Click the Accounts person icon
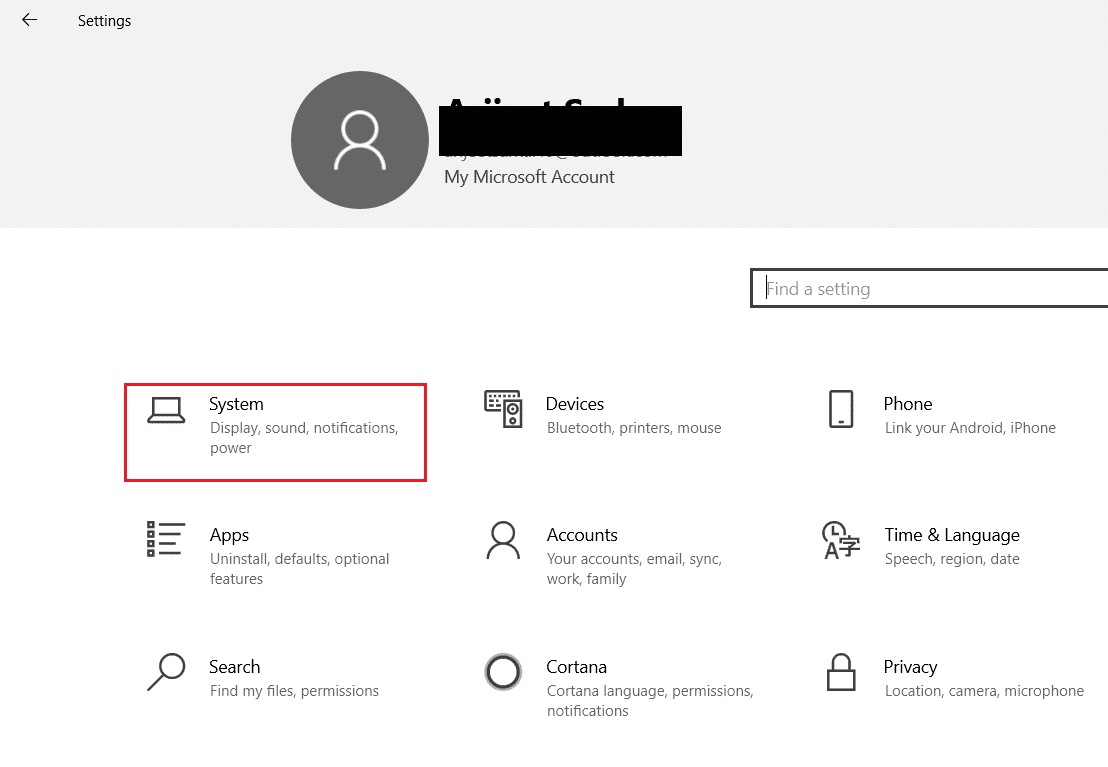This screenshot has height=767, width=1108. point(503,539)
